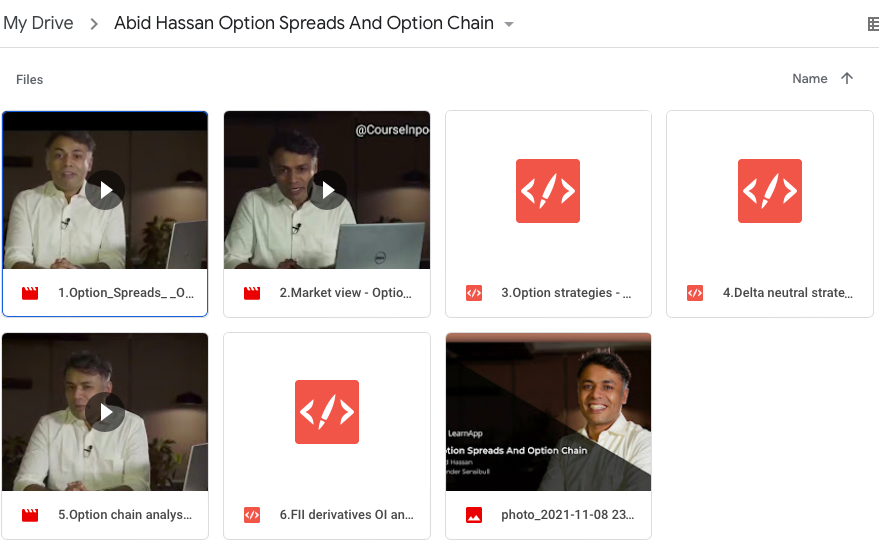The width and height of the screenshot is (879, 552).
Task: Click the Name sort column header
Action: (x=809, y=79)
